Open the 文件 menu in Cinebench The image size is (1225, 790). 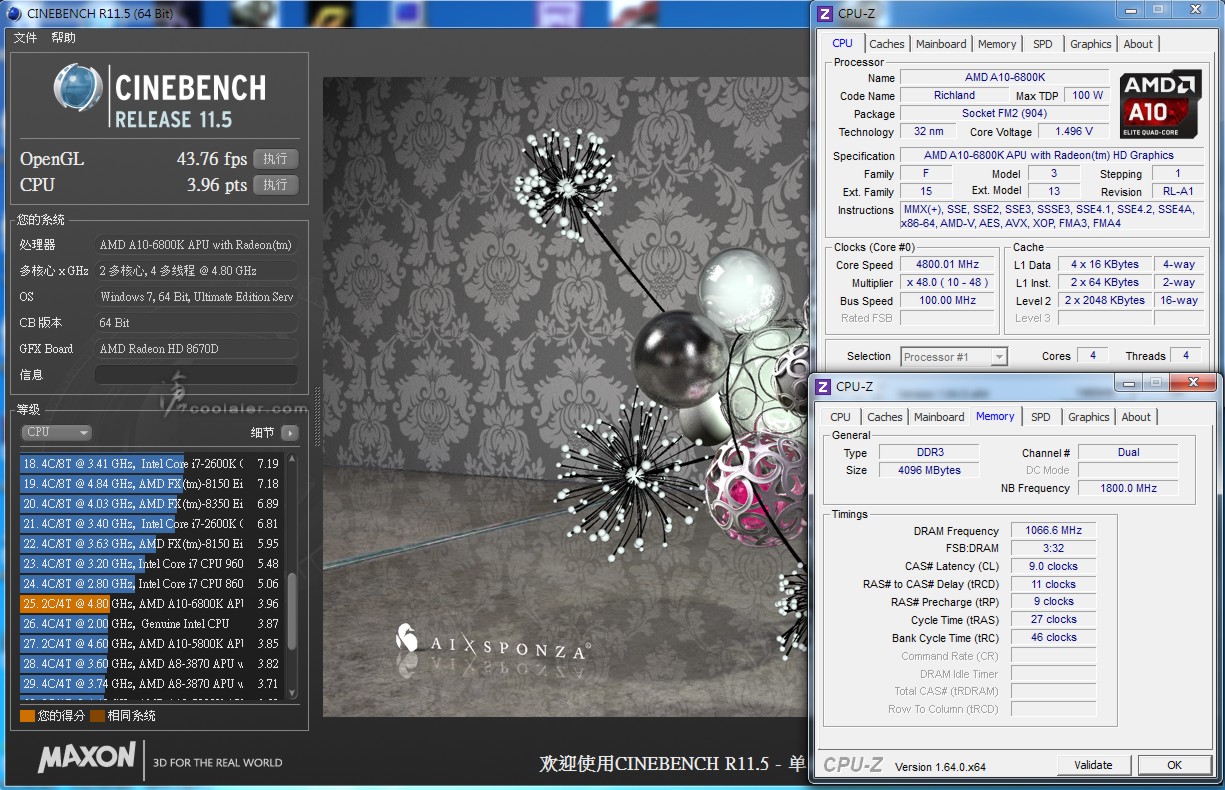(25, 38)
